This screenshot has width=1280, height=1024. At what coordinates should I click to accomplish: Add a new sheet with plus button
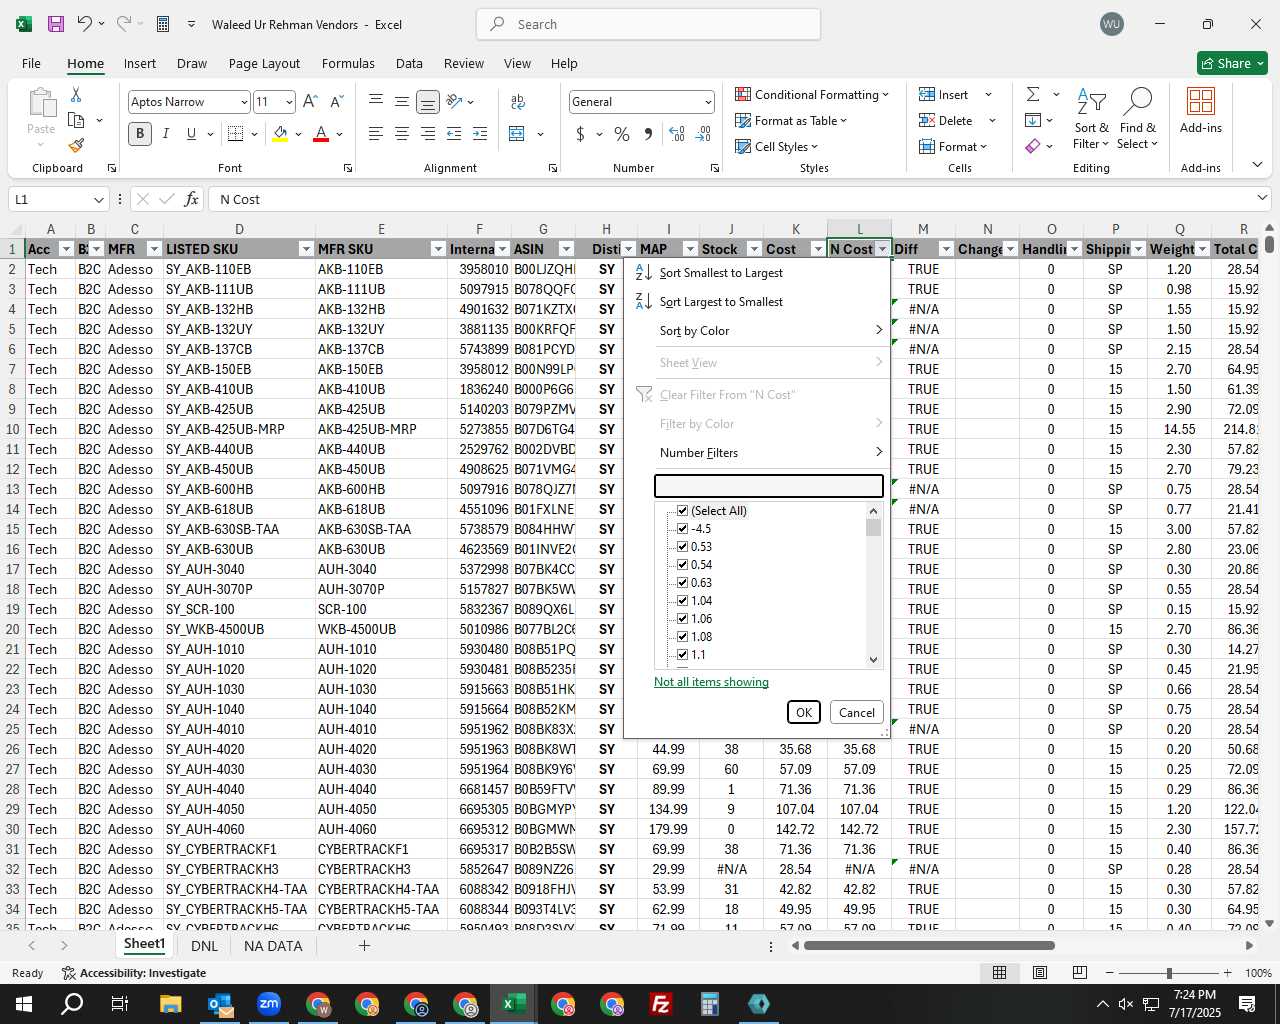pos(364,945)
